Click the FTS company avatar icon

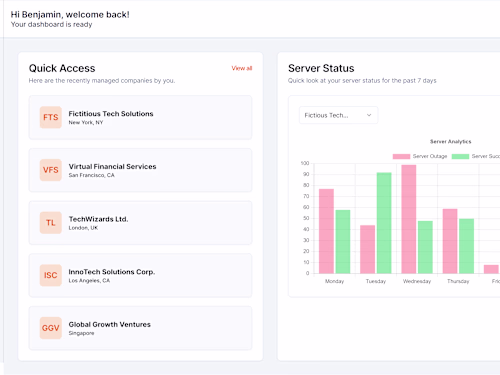tap(51, 117)
